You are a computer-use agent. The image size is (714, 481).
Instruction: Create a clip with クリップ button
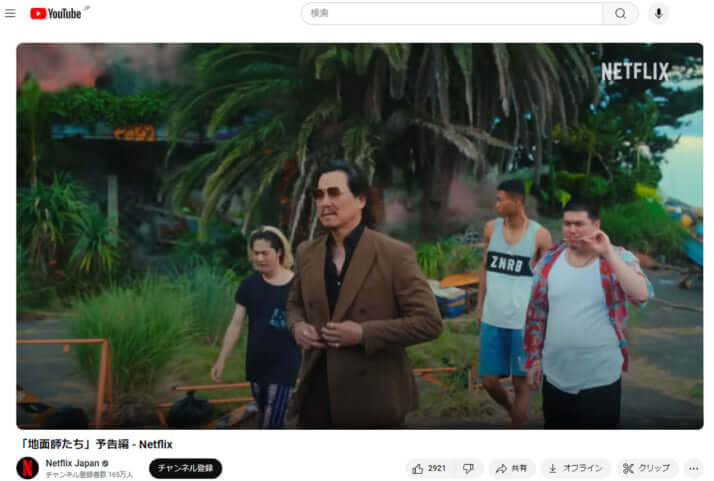point(646,468)
